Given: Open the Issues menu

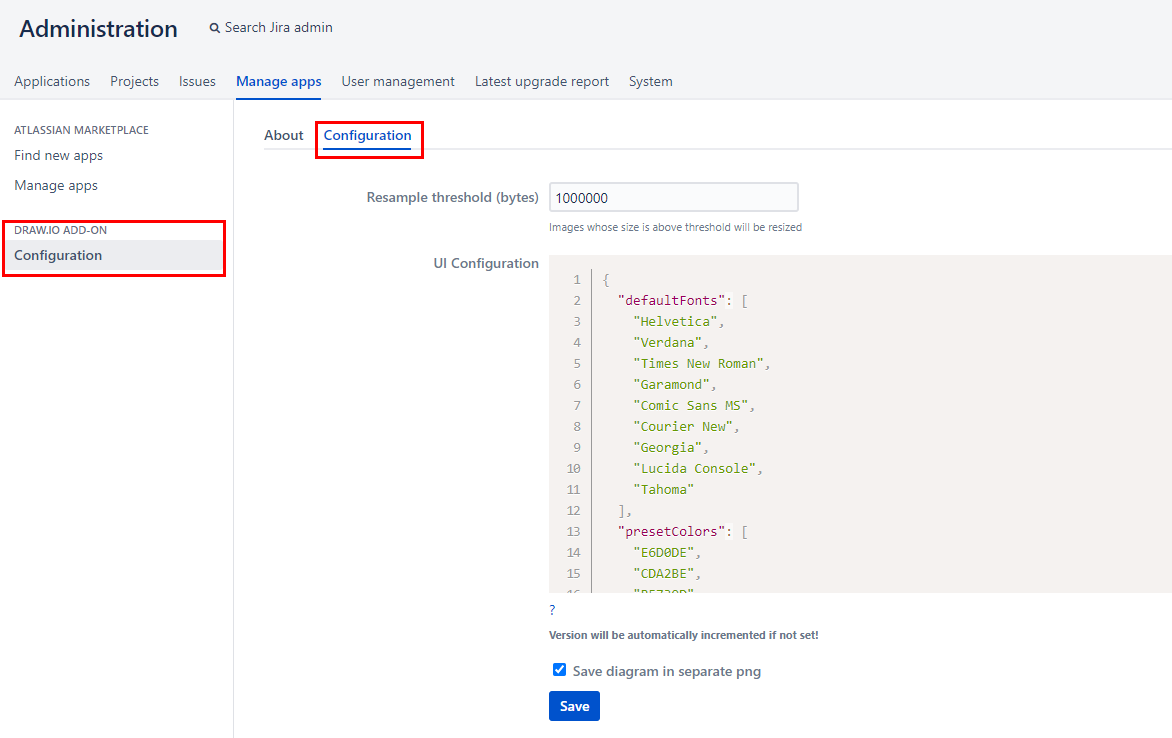Looking at the screenshot, I should tap(197, 81).
